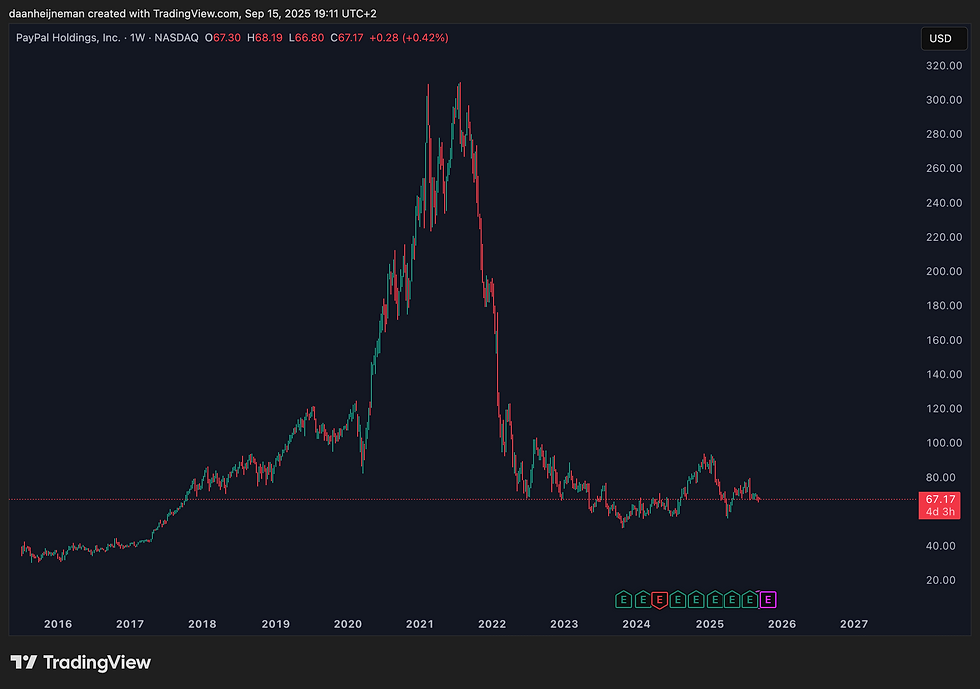This screenshot has width=980, height=689.
Task: Click the TradingView.com header caption text
Action: tap(192, 13)
